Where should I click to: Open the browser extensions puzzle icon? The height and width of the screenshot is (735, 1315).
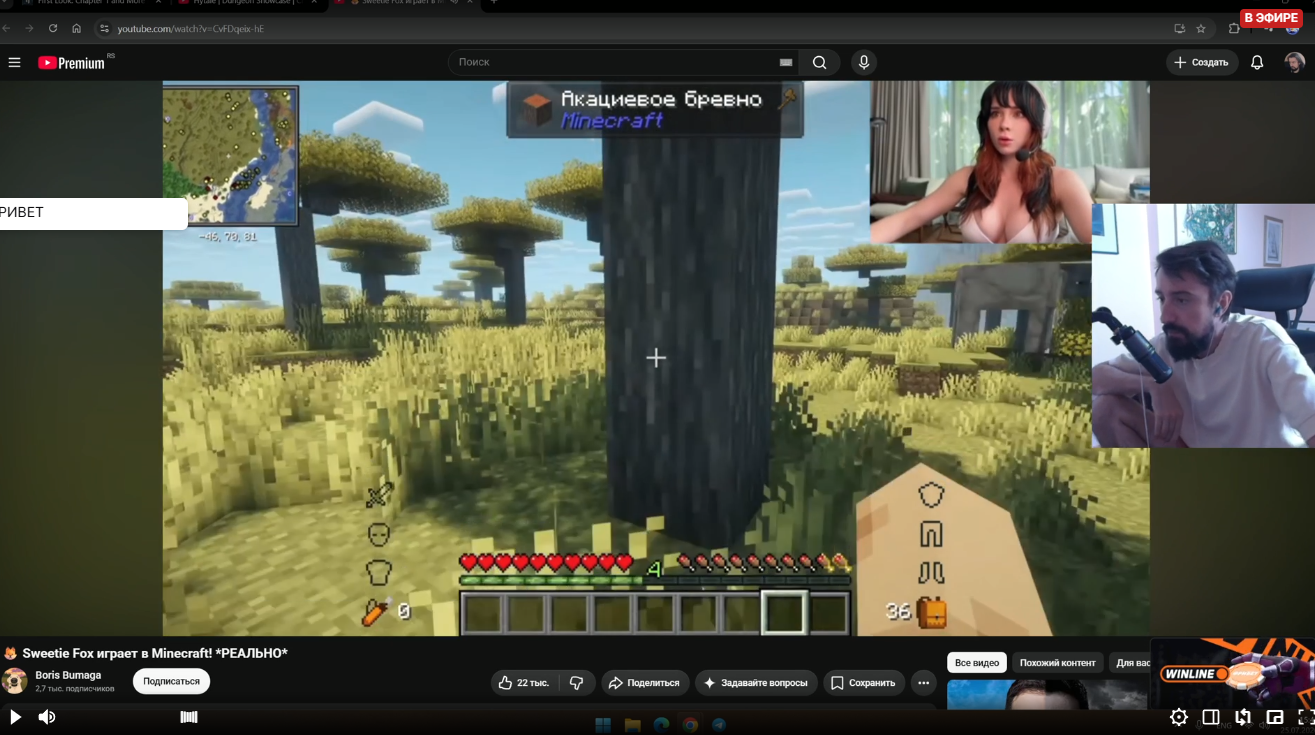(1234, 28)
